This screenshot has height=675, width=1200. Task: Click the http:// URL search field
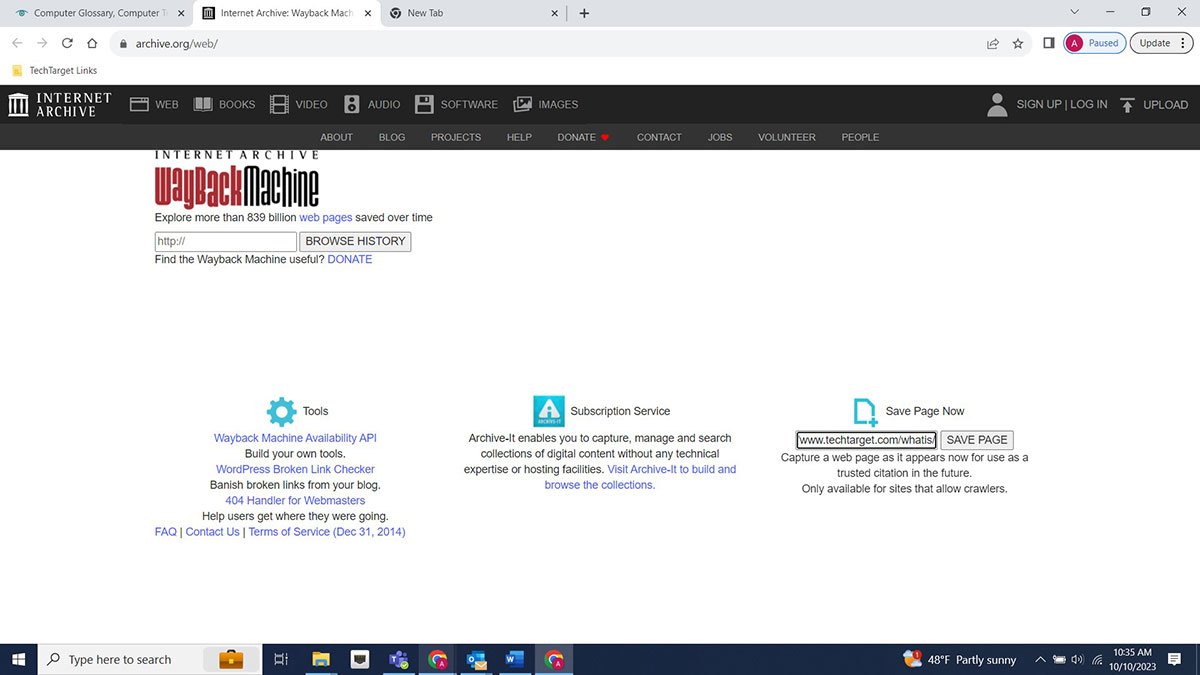(225, 241)
